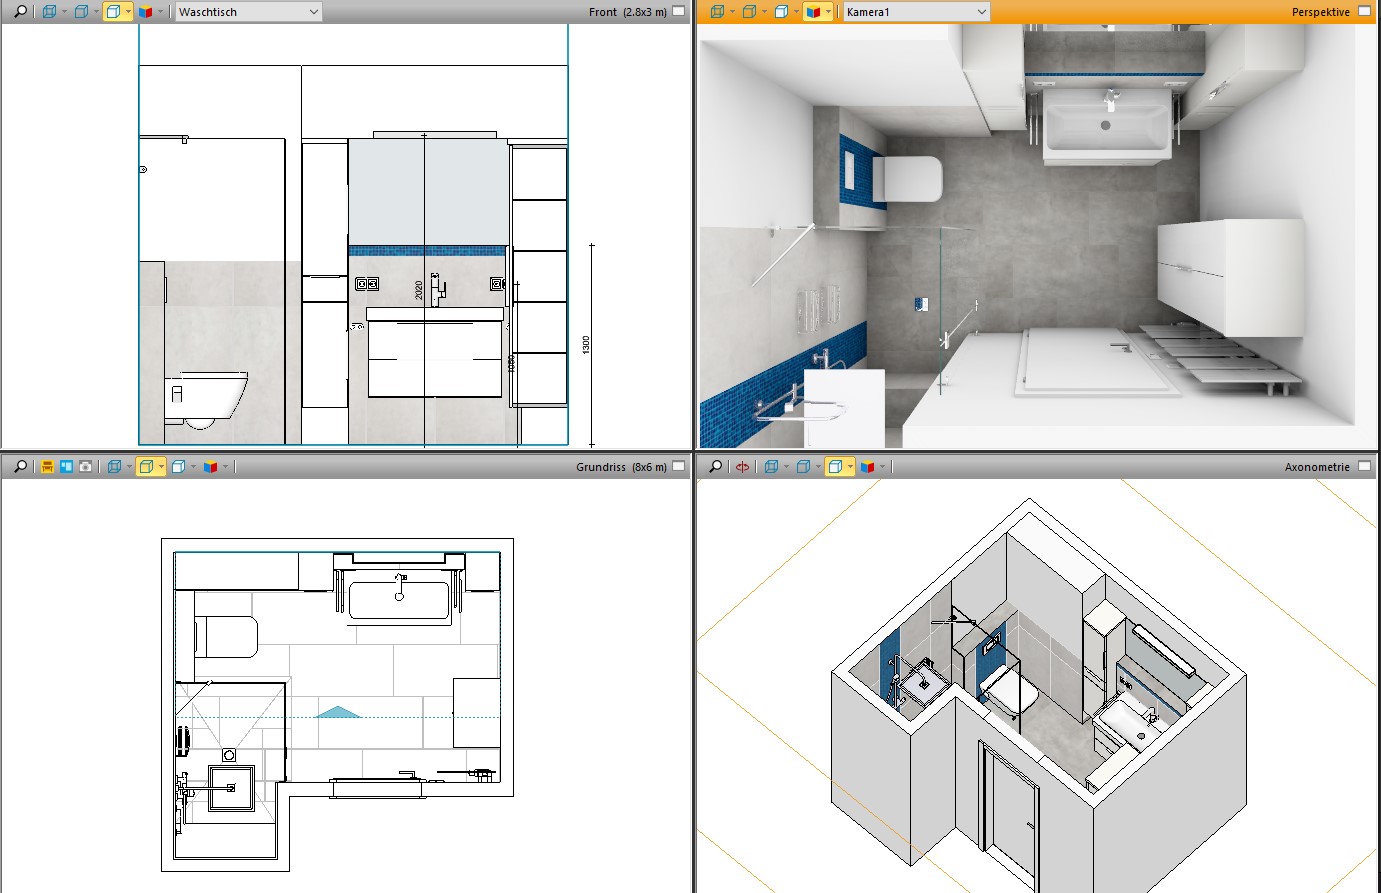Select wireframe display mode in Front view
The image size is (1381, 893).
pyautogui.click(x=49, y=12)
